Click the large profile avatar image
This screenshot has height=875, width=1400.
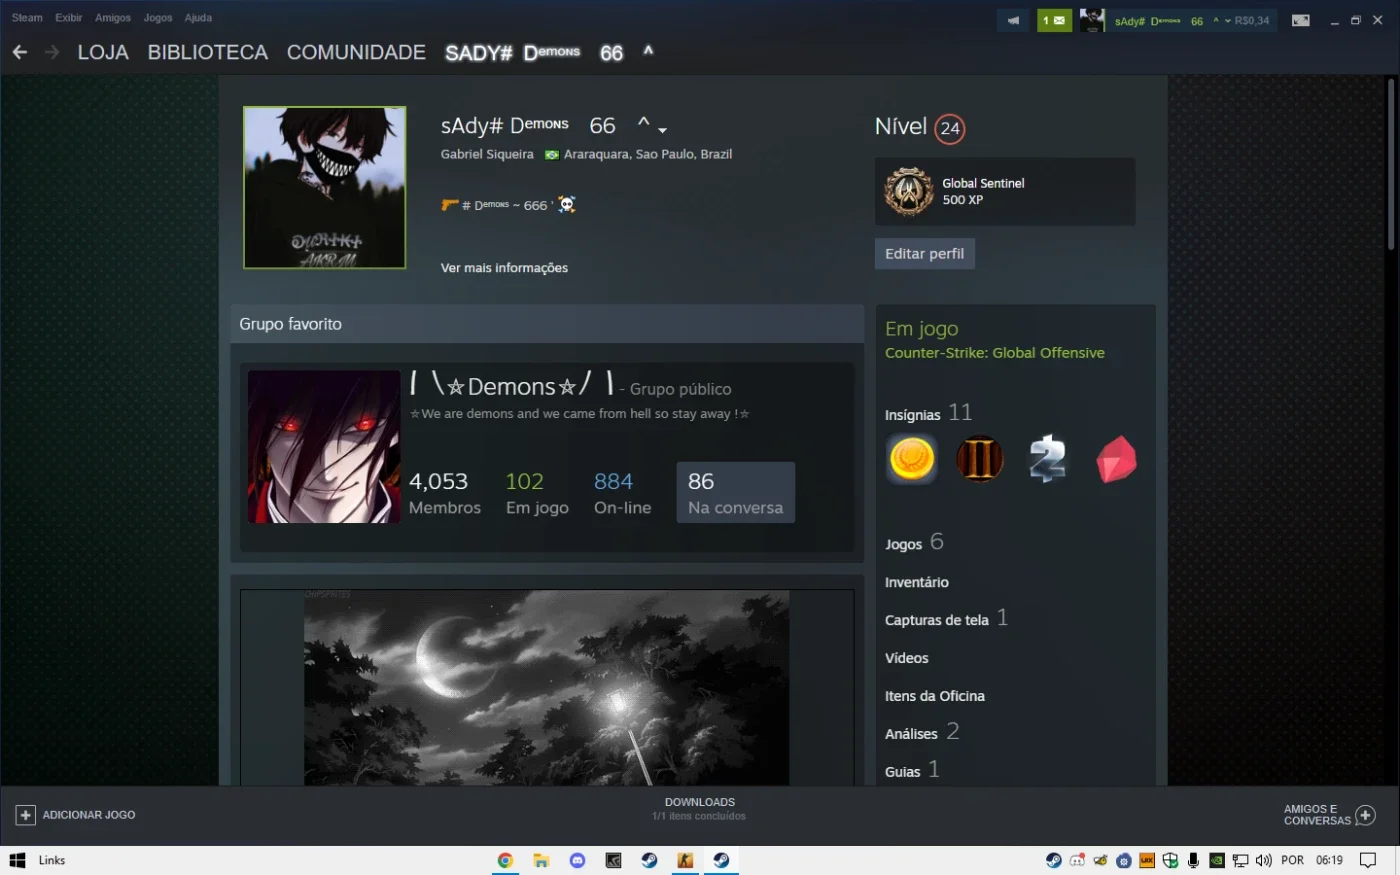click(325, 188)
